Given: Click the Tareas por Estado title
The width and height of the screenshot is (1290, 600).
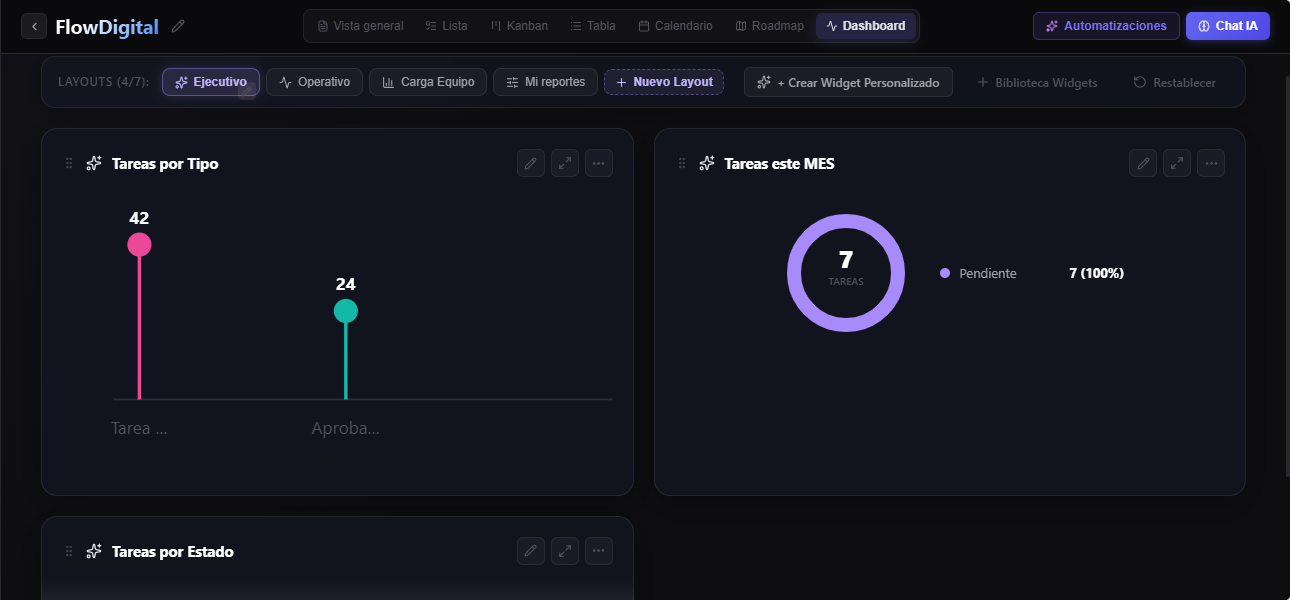Looking at the screenshot, I should point(173,551).
